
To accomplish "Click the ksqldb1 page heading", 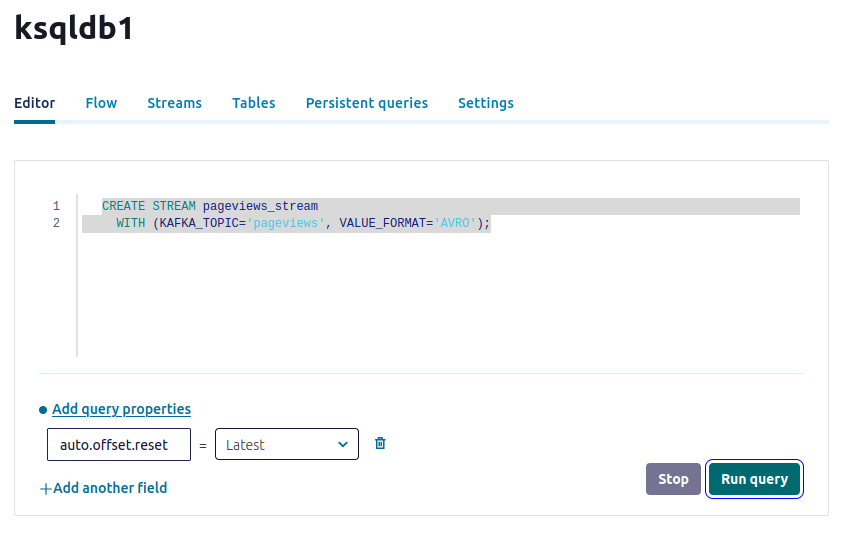I will [74, 28].
